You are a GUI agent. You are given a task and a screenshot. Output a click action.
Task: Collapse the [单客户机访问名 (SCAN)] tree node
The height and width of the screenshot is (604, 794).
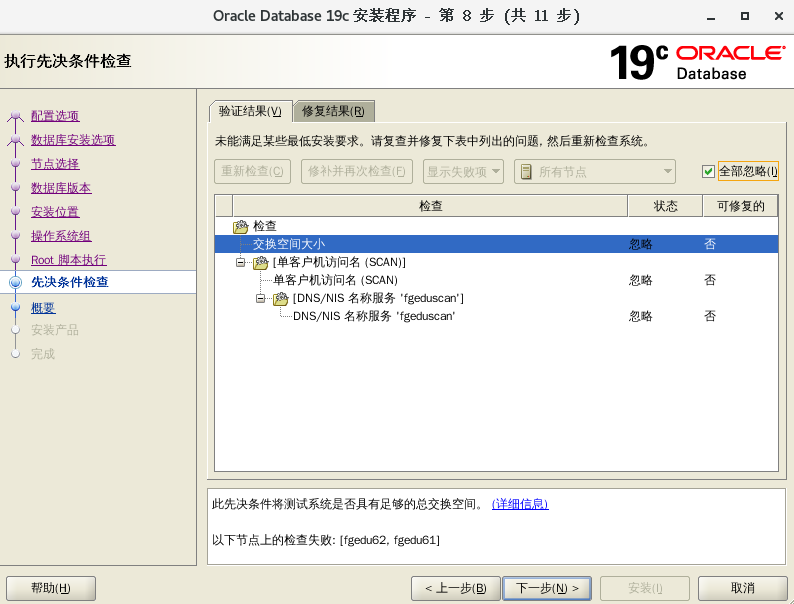point(241,262)
